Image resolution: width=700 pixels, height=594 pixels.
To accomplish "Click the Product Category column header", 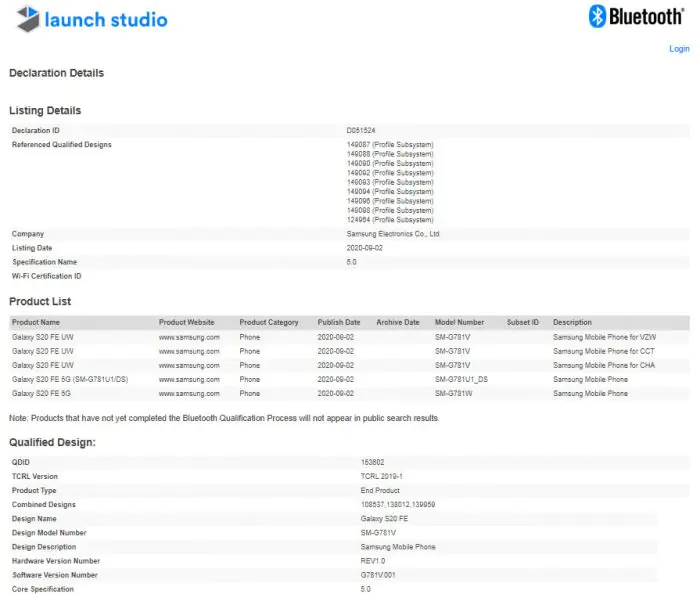I will [x=269, y=322].
